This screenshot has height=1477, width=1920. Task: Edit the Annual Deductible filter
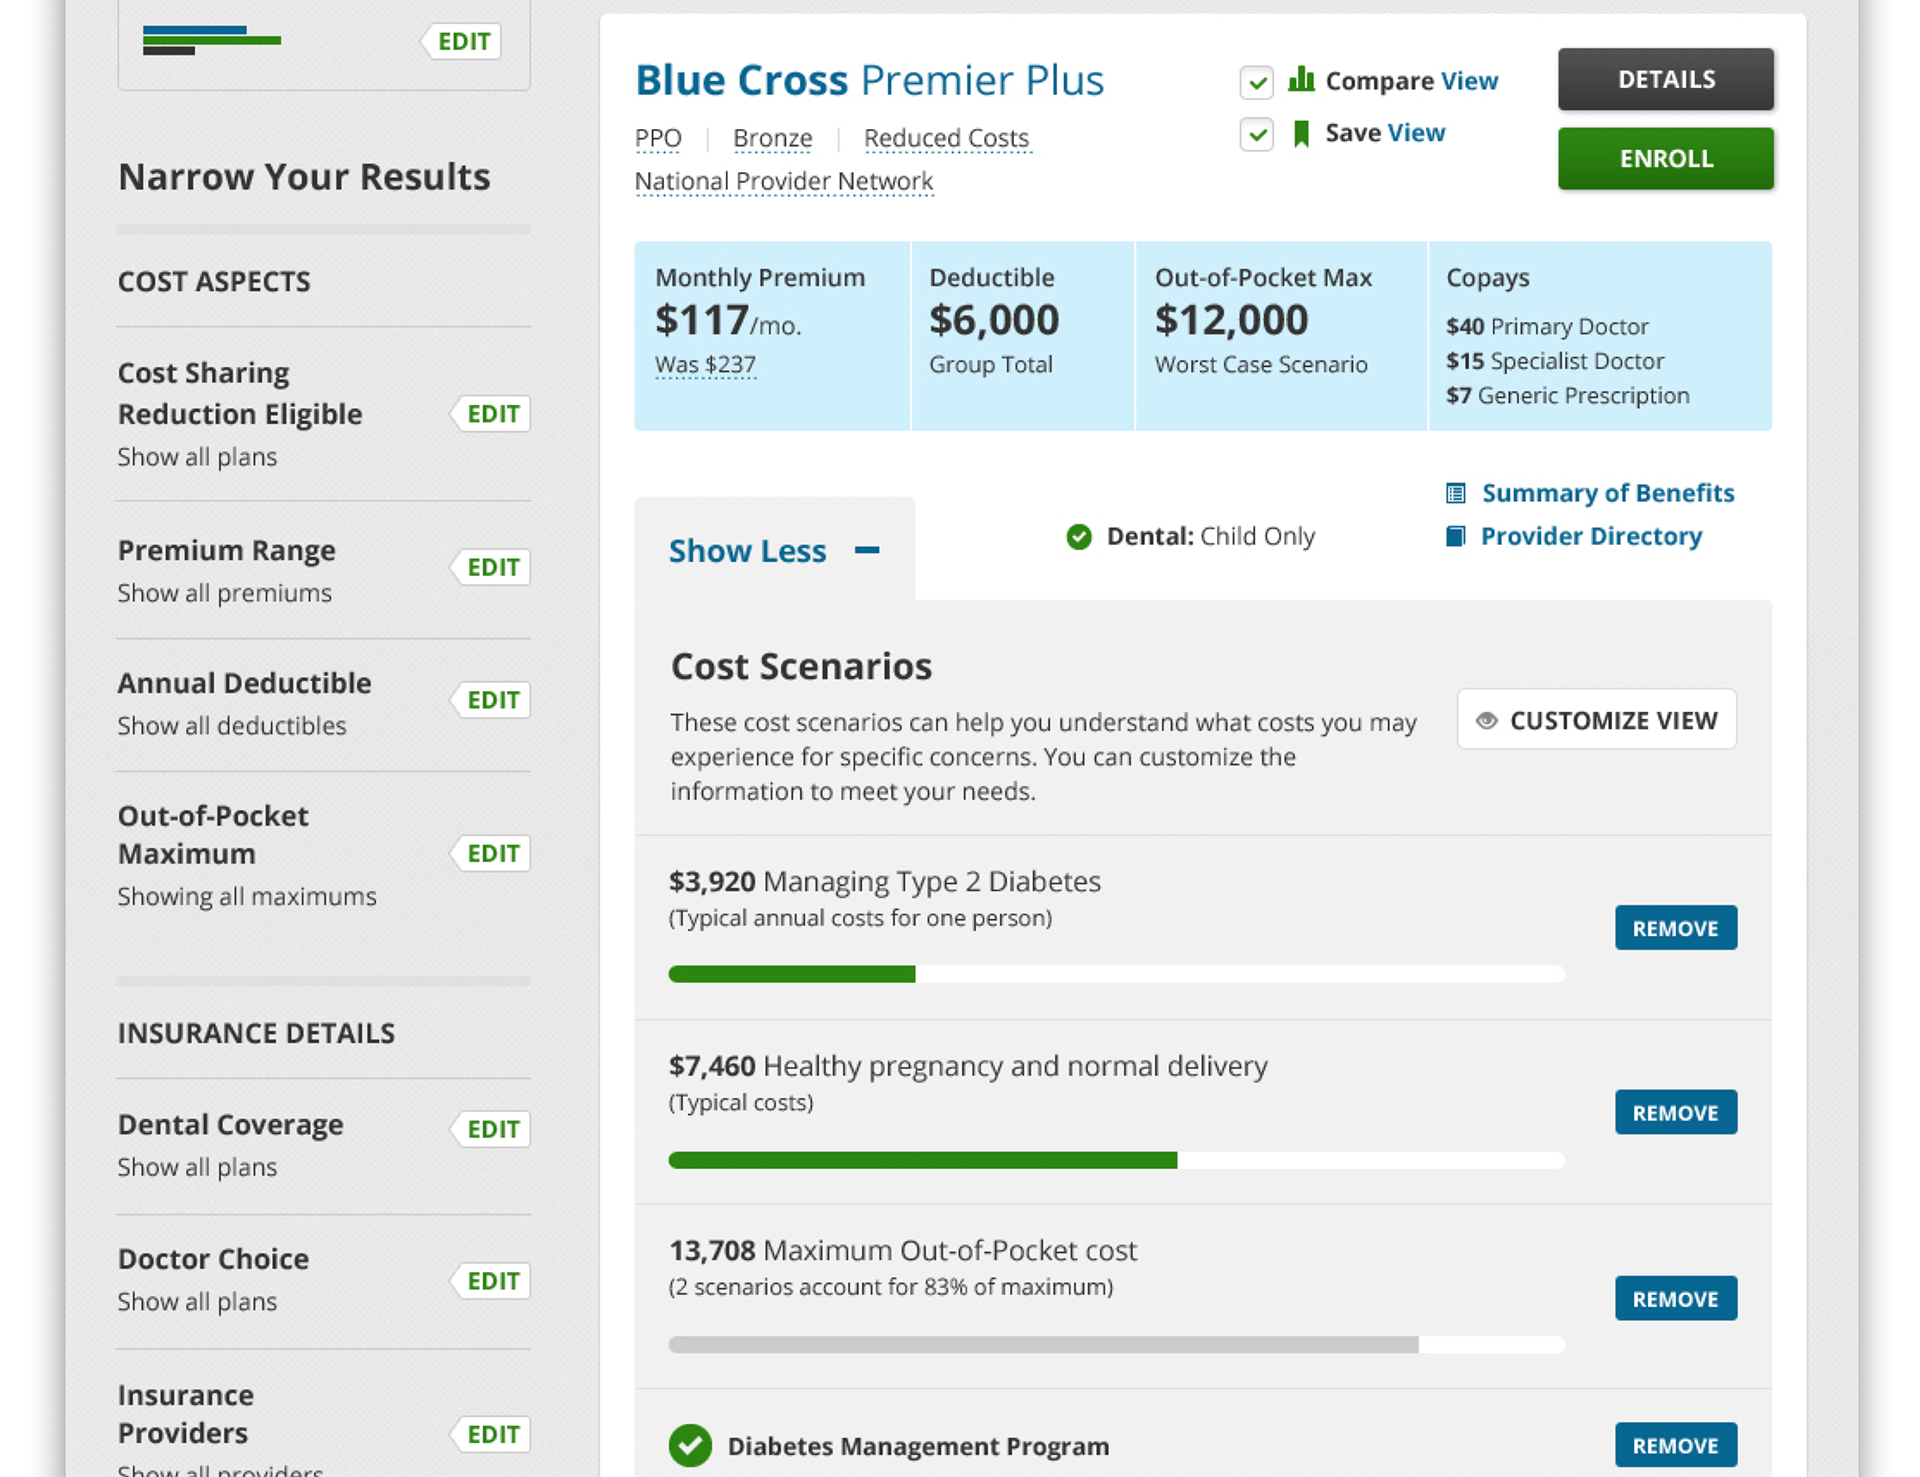(491, 700)
